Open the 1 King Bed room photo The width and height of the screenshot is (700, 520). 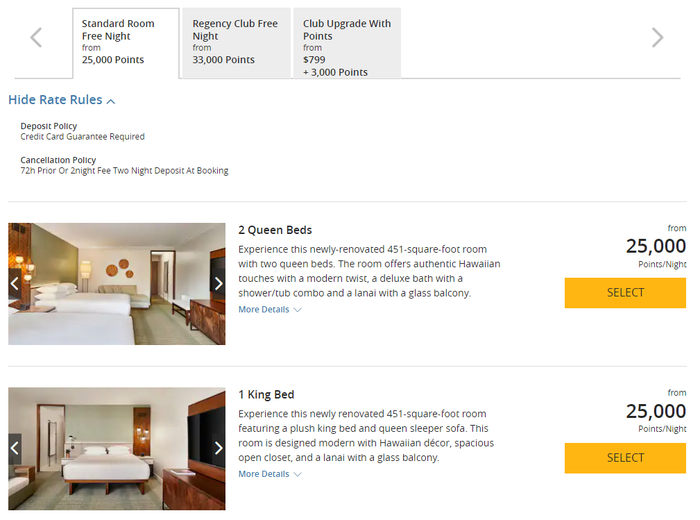coord(117,449)
